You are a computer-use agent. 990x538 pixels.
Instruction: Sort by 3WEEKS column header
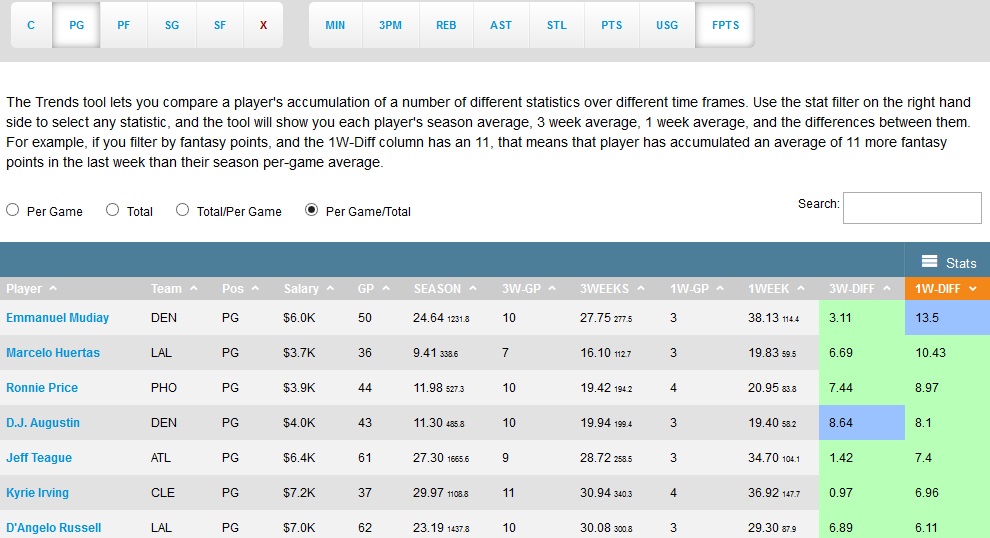[x=612, y=289]
